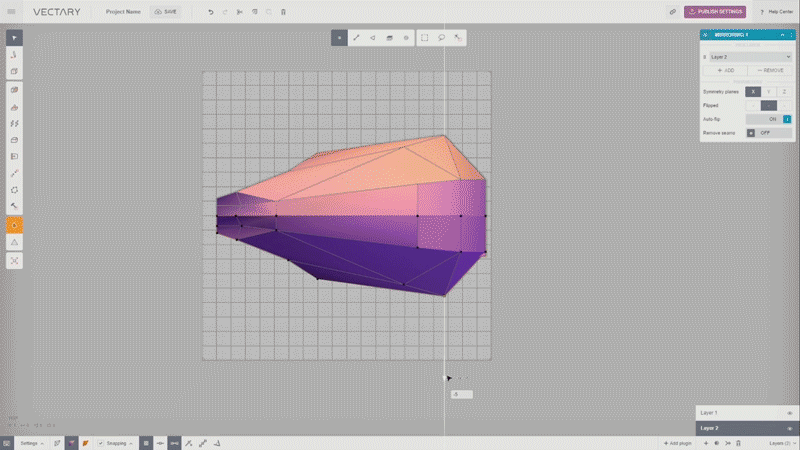The width and height of the screenshot is (800, 450).
Task: Expand the Settings menu in bottom bar
Action: [32, 443]
